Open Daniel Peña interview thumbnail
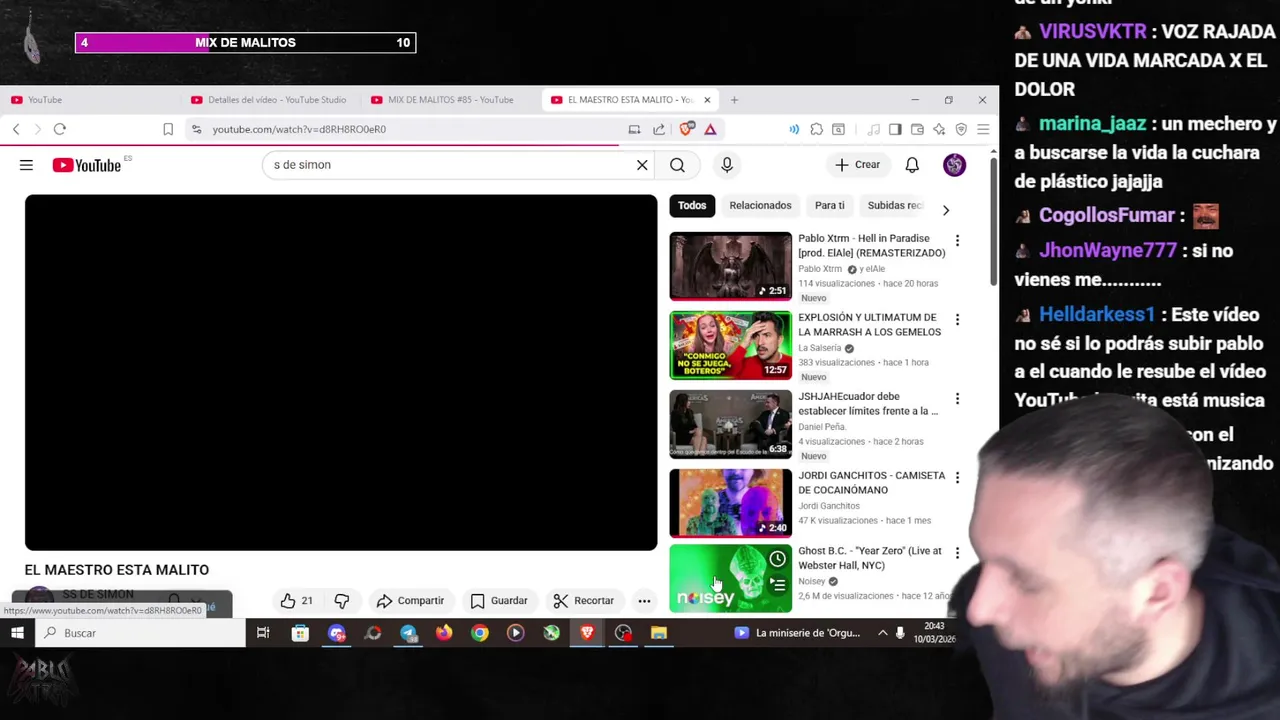Image resolution: width=1280 pixels, height=720 pixels. click(730, 424)
